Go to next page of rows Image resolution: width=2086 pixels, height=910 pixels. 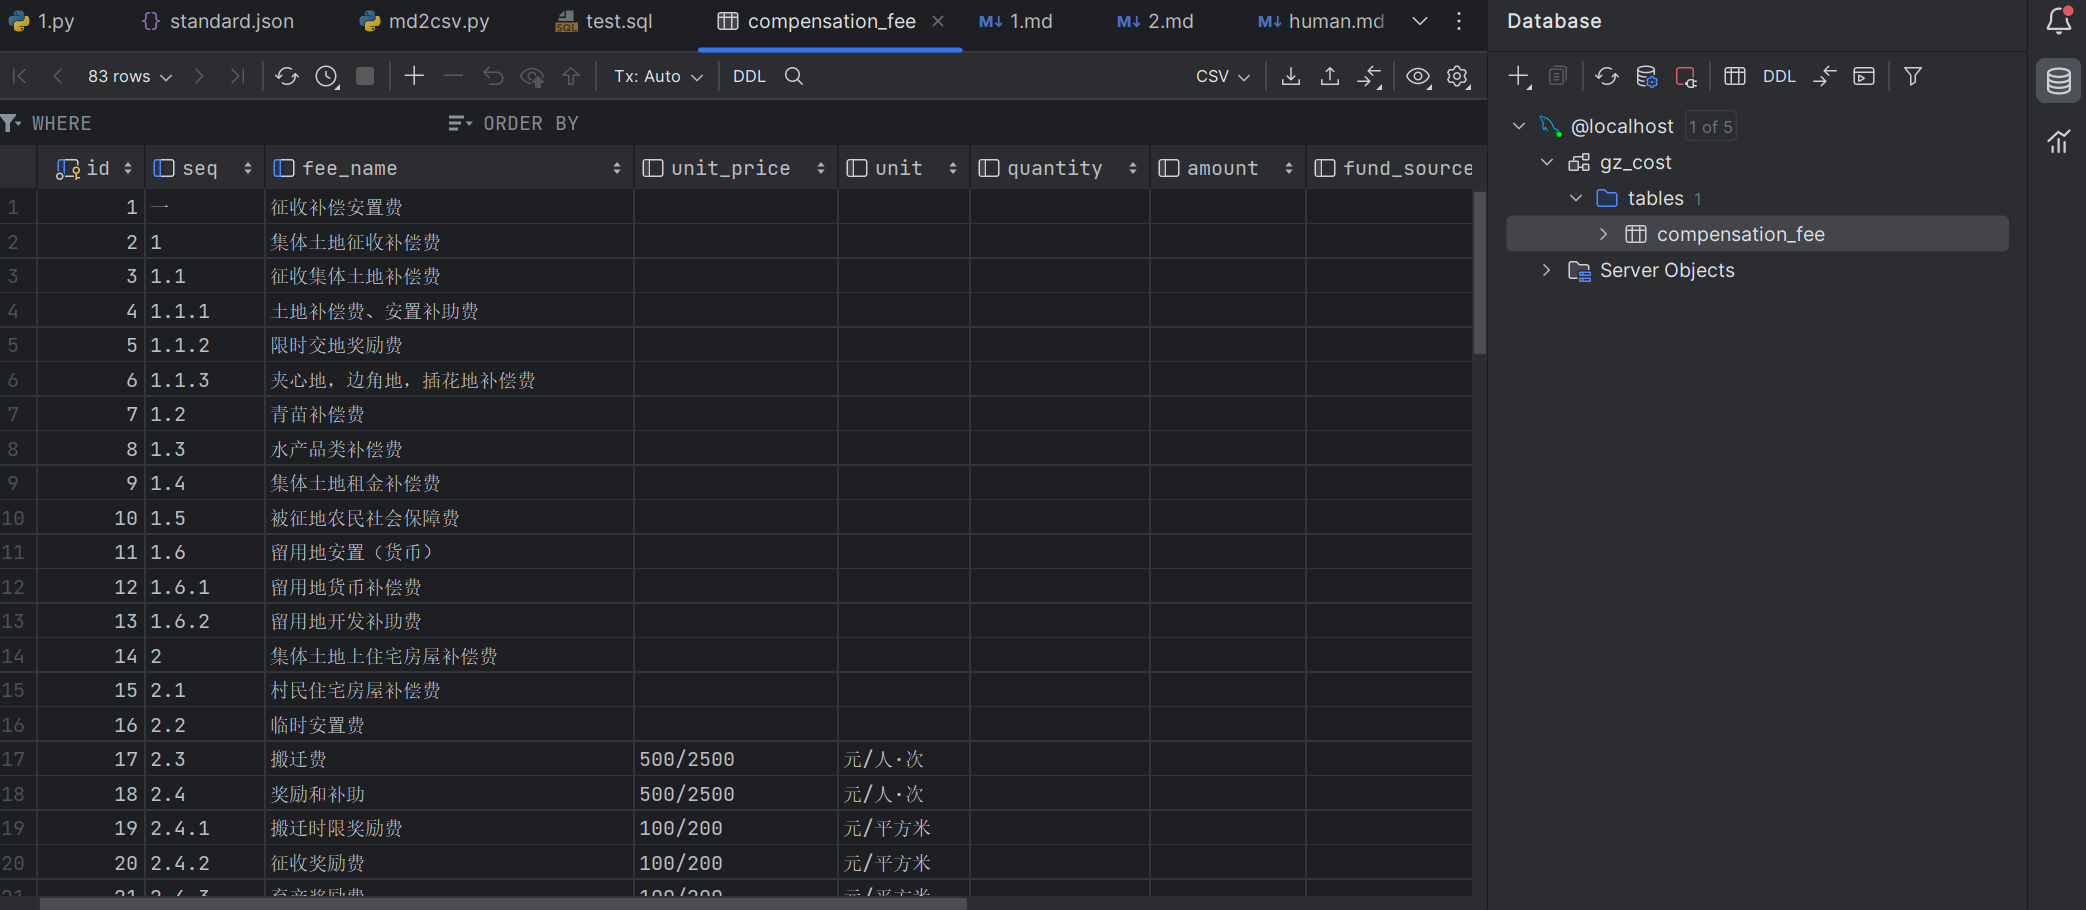(199, 76)
